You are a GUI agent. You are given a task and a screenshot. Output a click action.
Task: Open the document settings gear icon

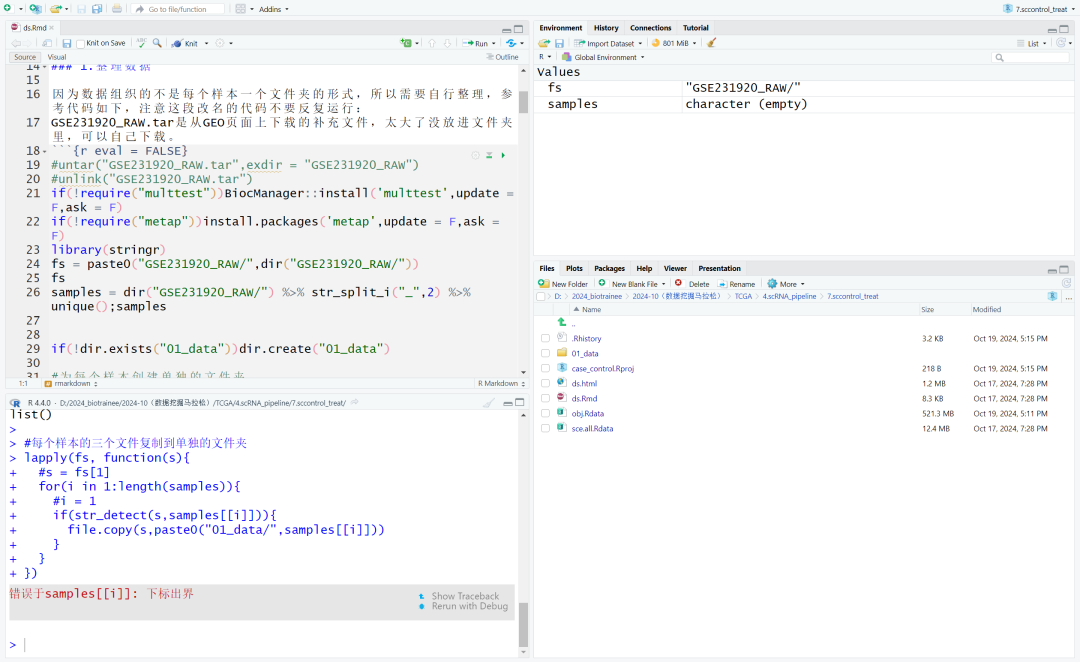tap(220, 43)
